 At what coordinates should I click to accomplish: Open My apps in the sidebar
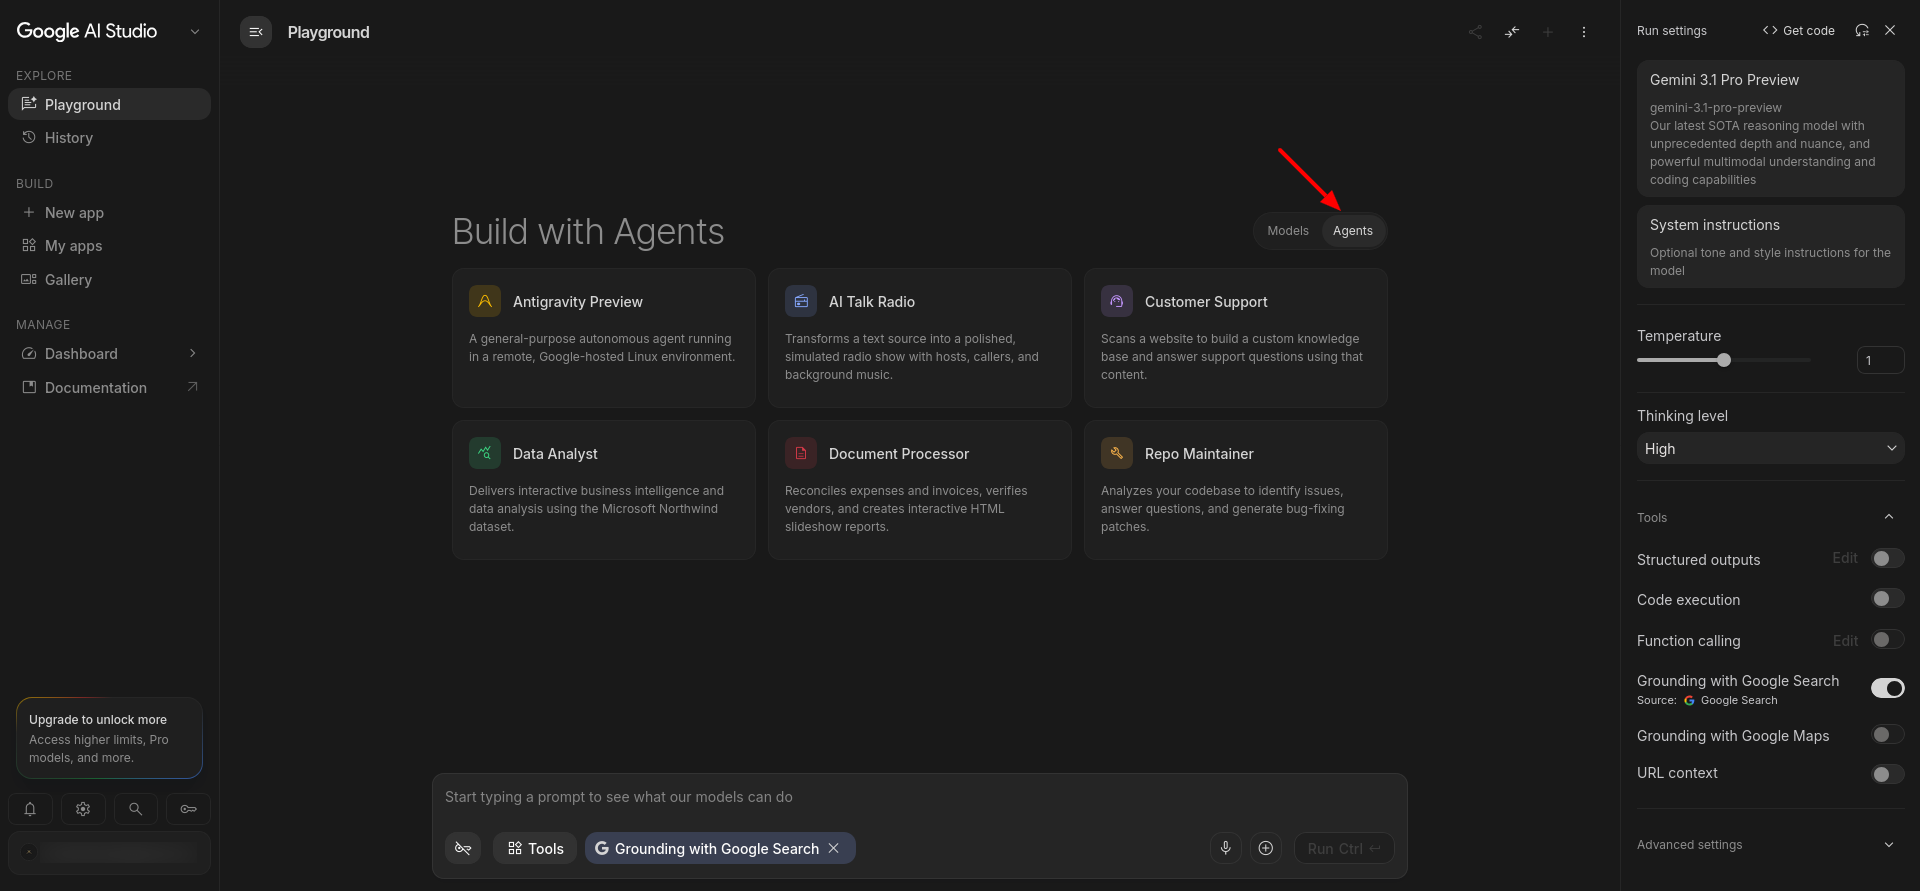tap(110, 245)
